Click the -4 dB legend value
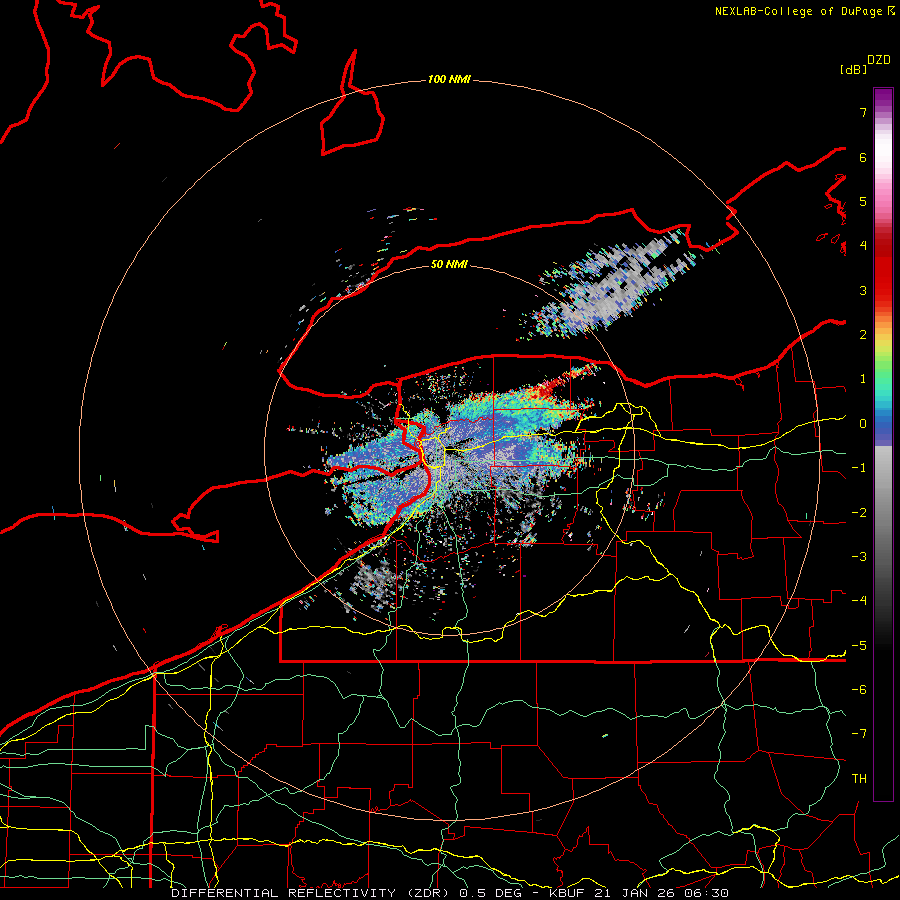Image resolution: width=900 pixels, height=900 pixels. coord(859,601)
